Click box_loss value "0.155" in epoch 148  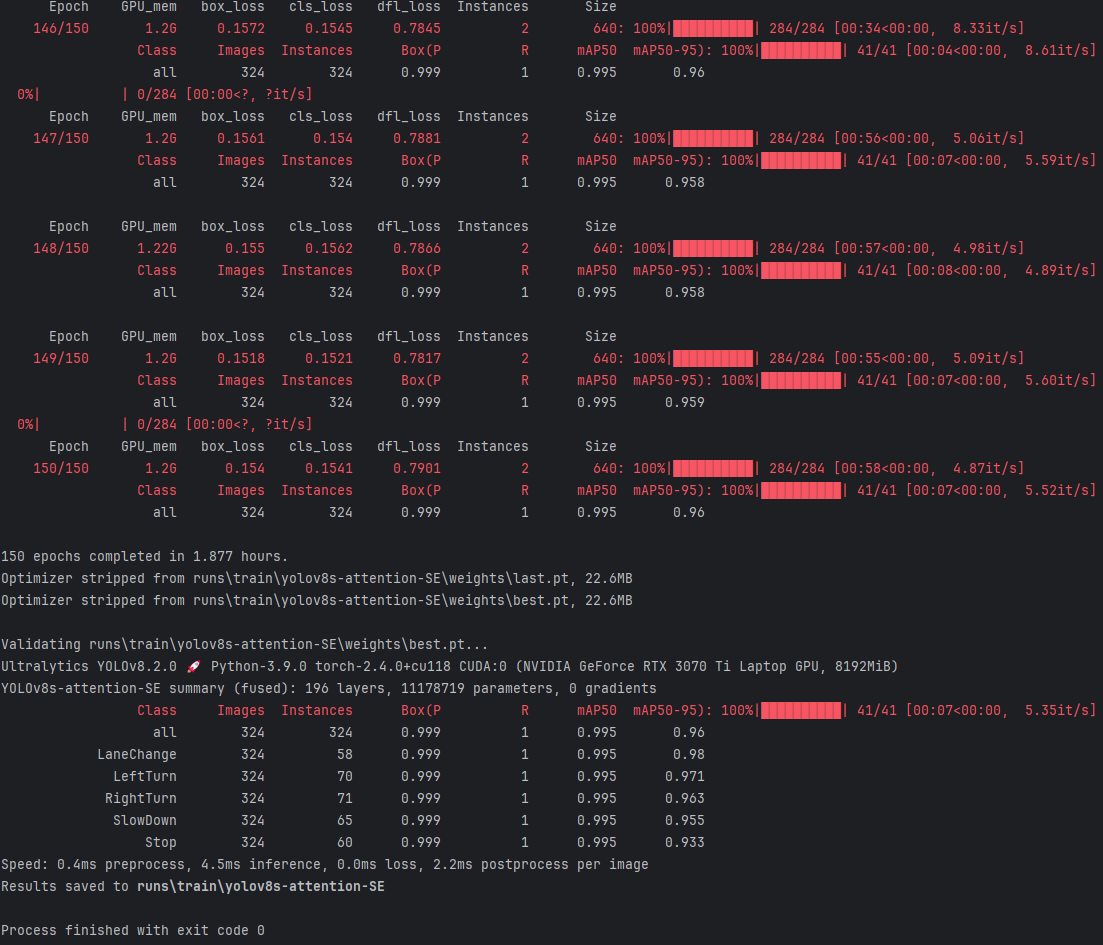click(245, 248)
